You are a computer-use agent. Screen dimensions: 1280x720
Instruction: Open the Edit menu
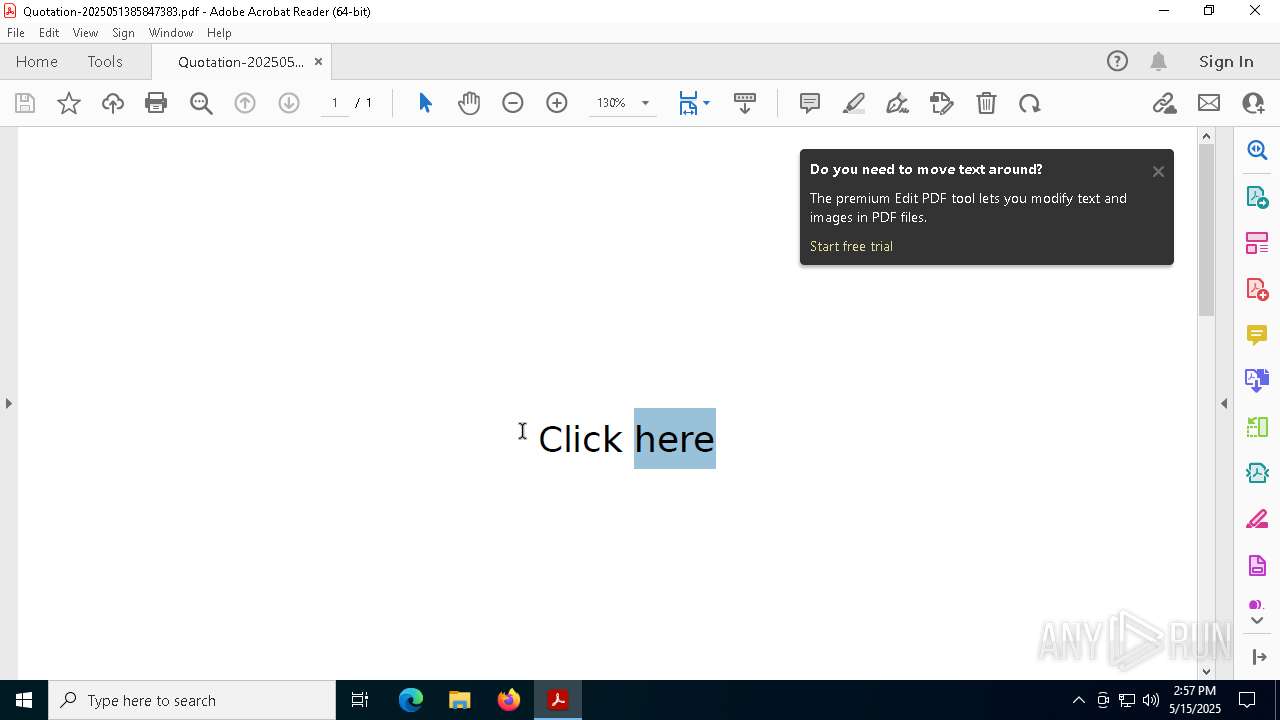[49, 33]
